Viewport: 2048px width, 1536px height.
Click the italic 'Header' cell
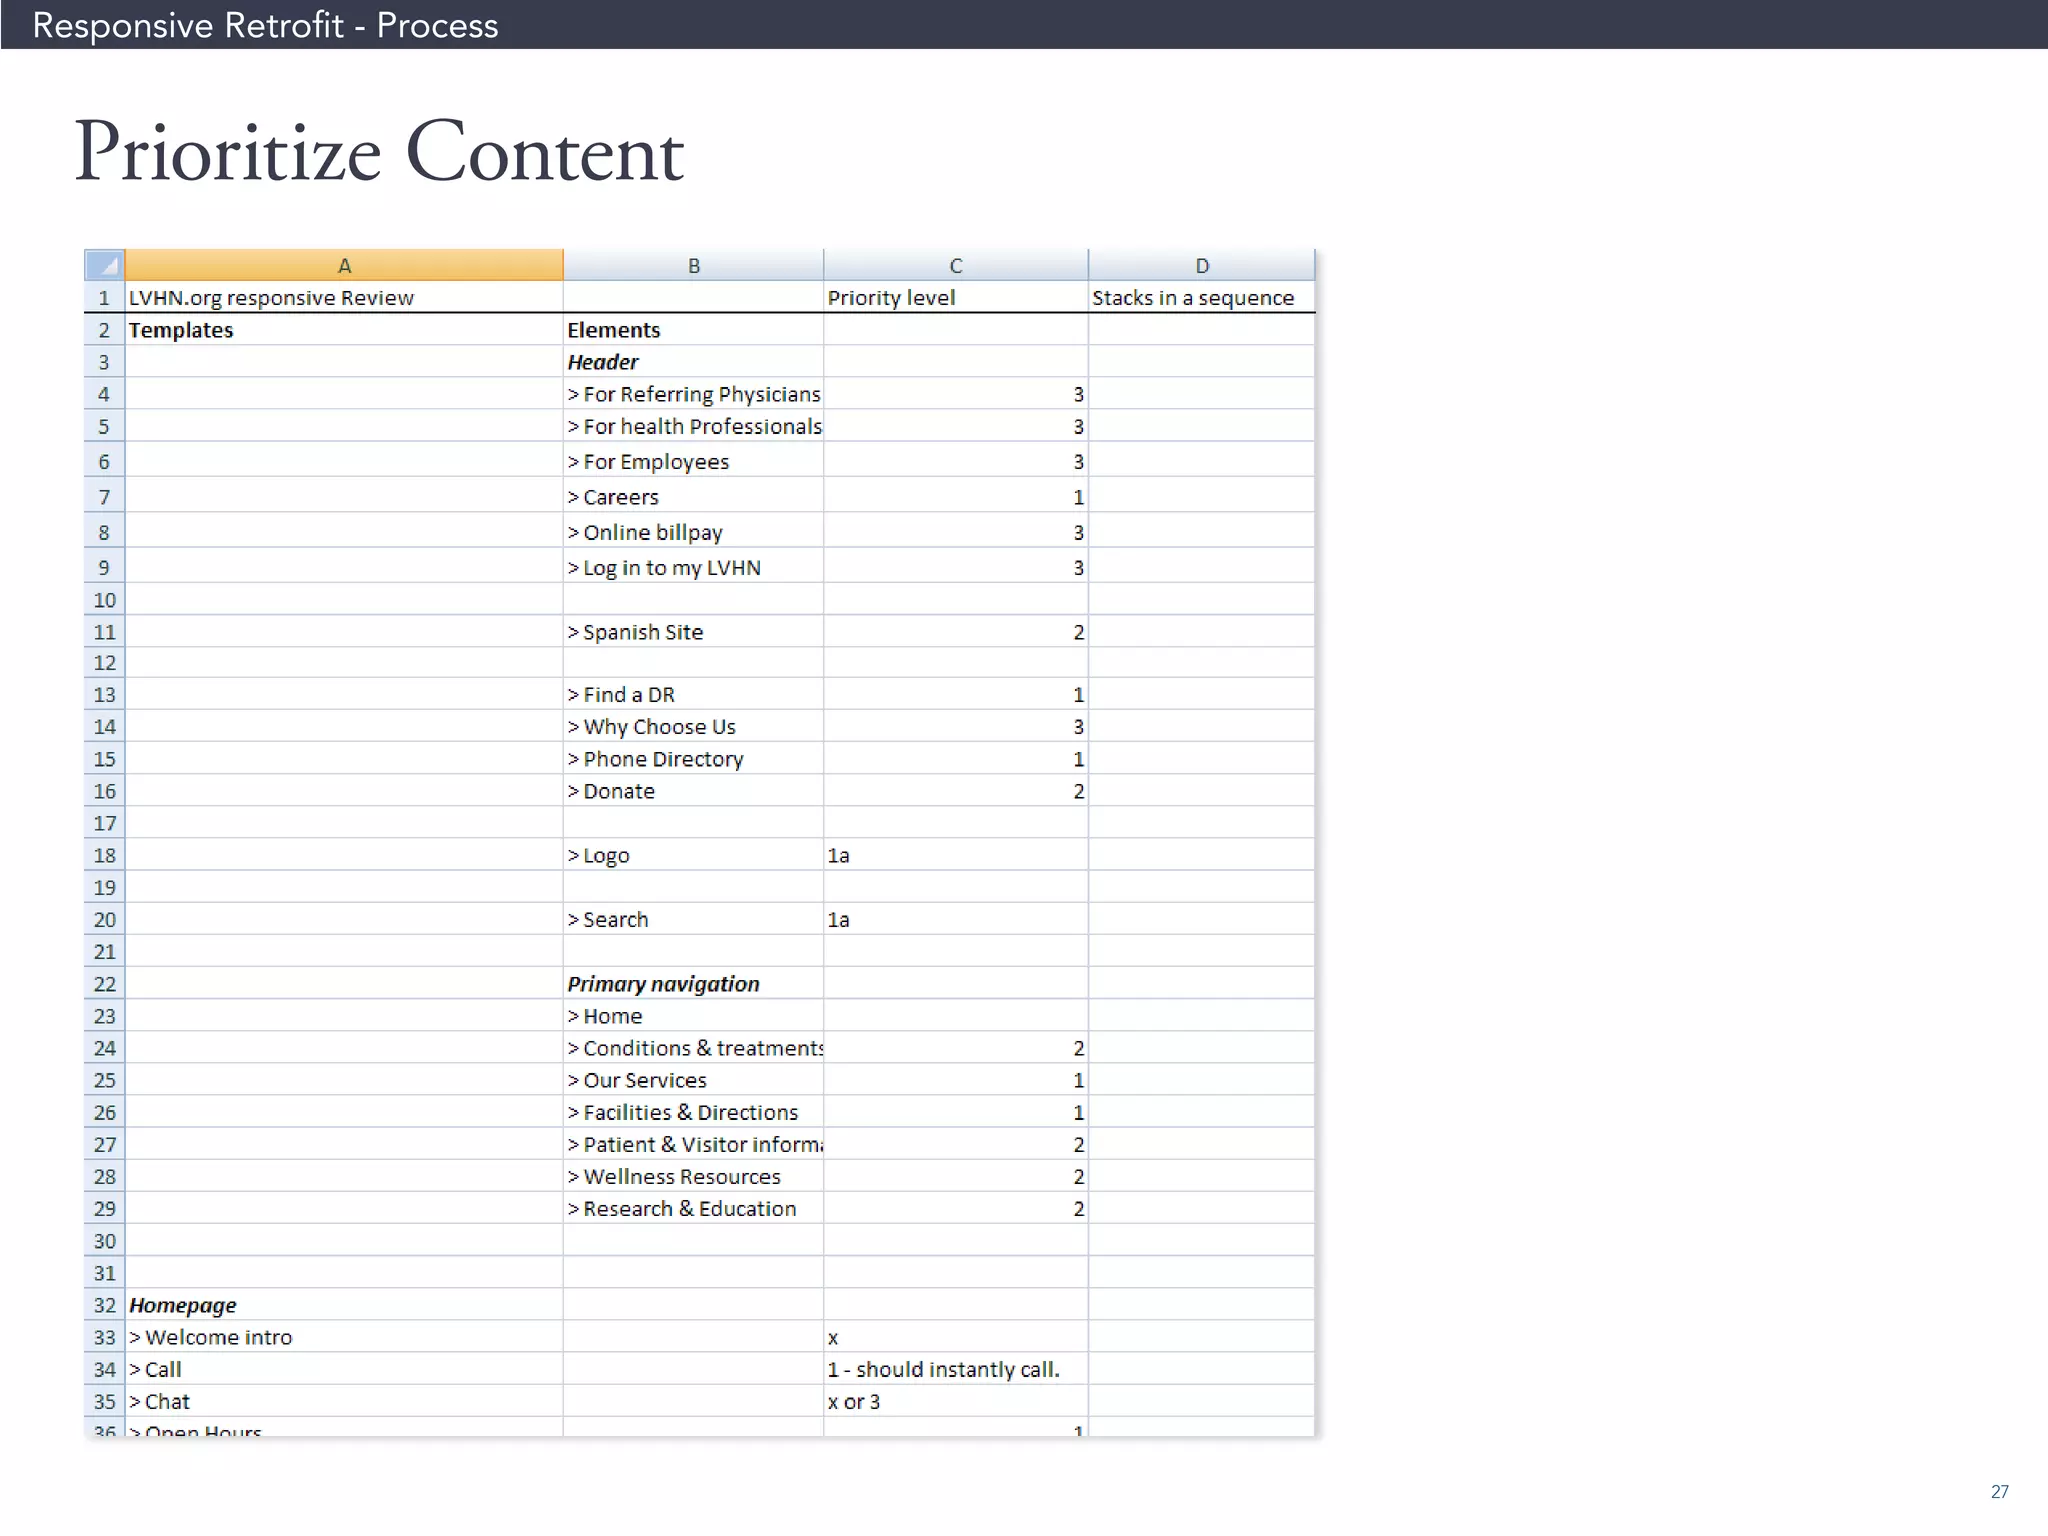pos(693,361)
